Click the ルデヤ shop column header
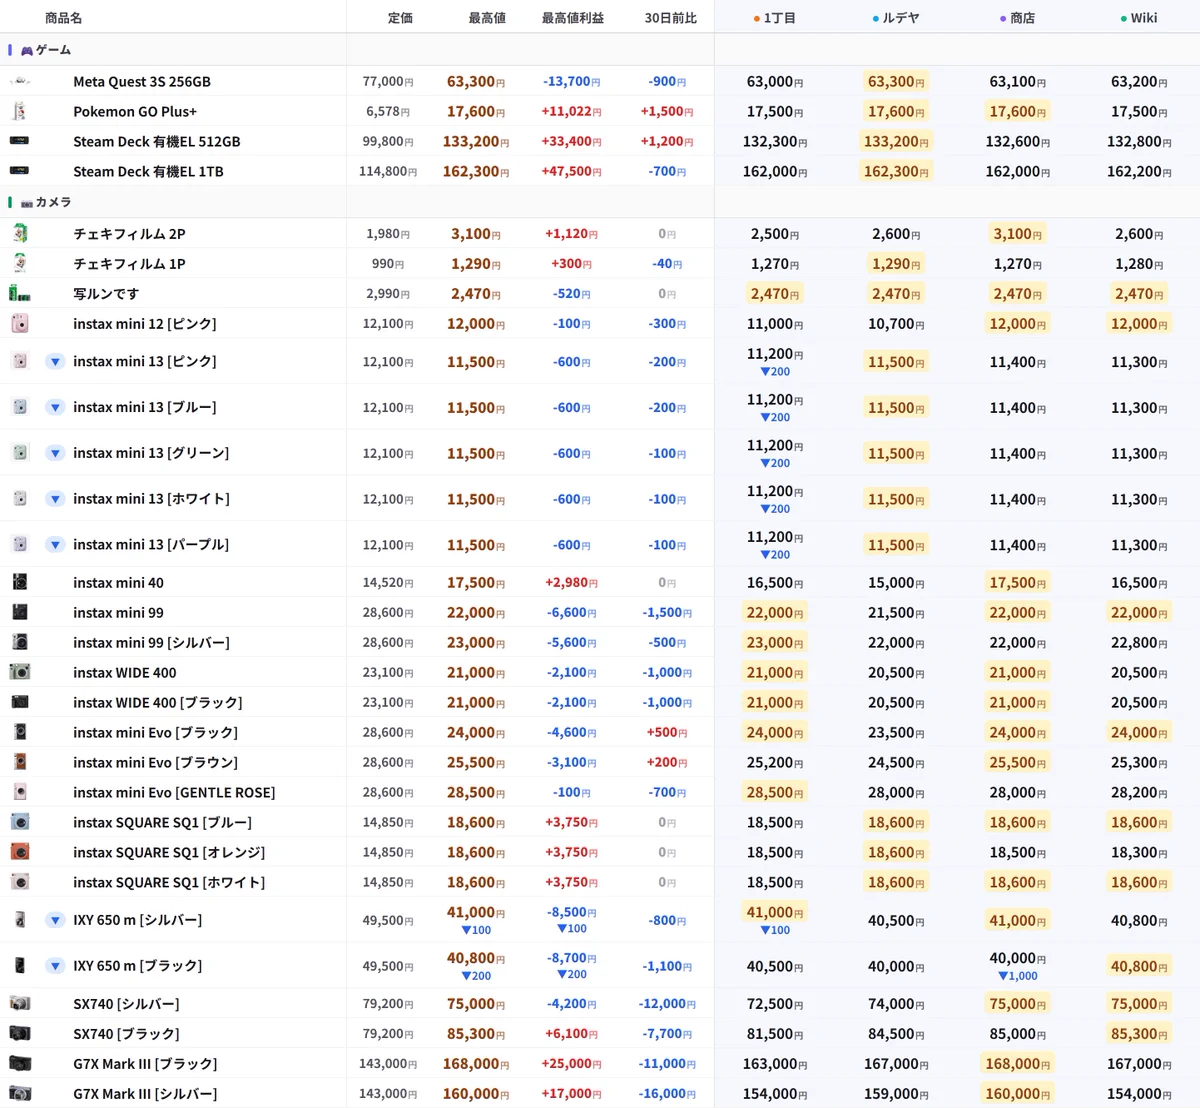The height and width of the screenshot is (1108, 1200). point(896,18)
